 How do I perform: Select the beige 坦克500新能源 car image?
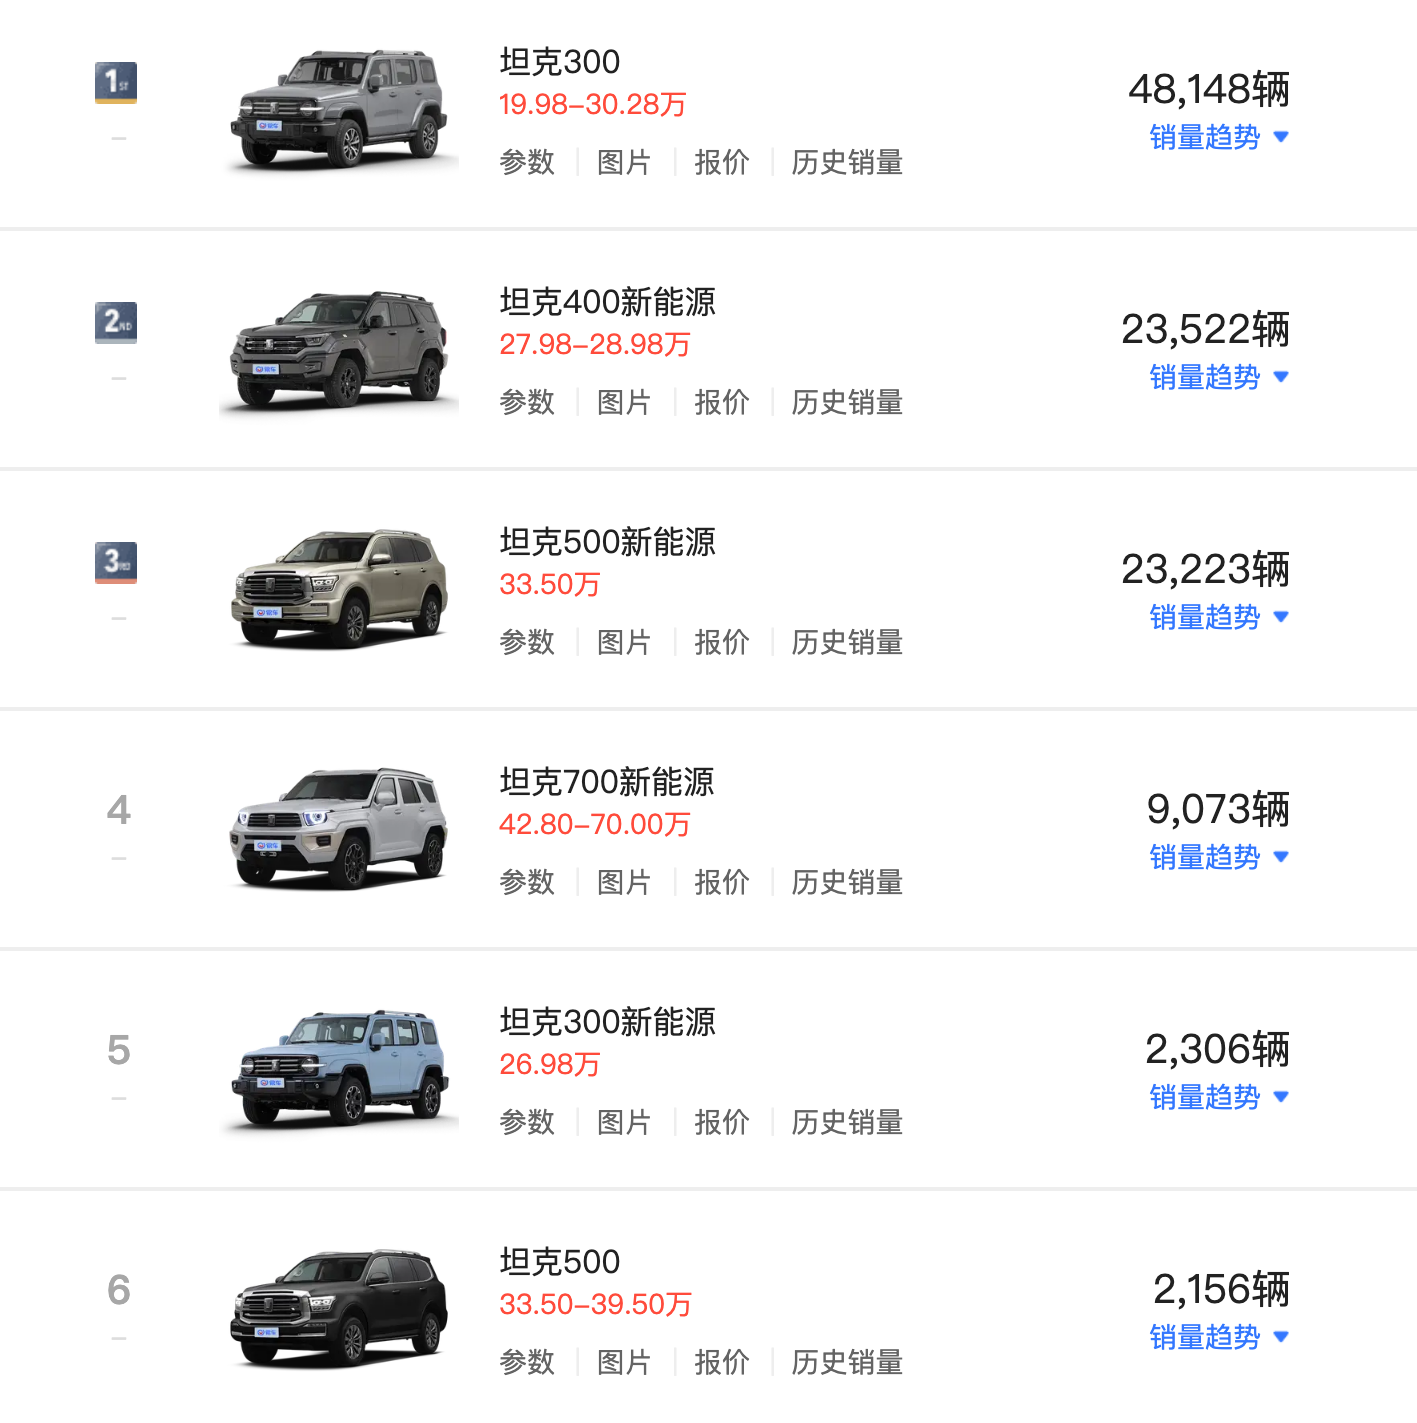coord(340,590)
